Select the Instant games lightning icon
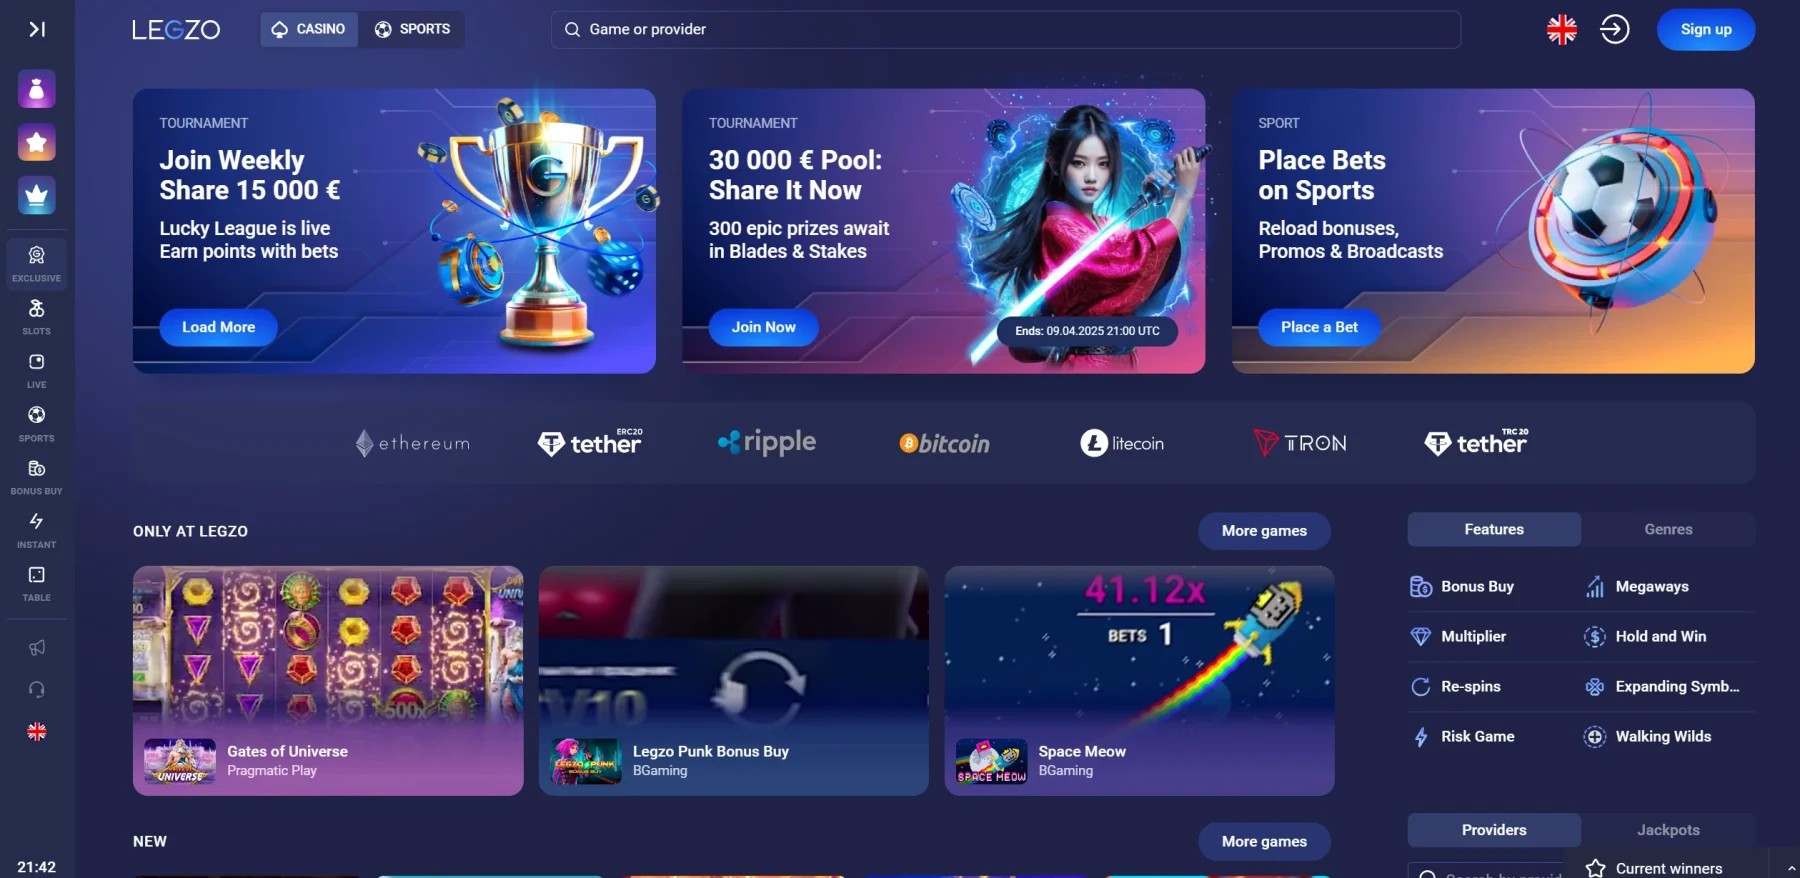The image size is (1800, 878). click(x=37, y=530)
